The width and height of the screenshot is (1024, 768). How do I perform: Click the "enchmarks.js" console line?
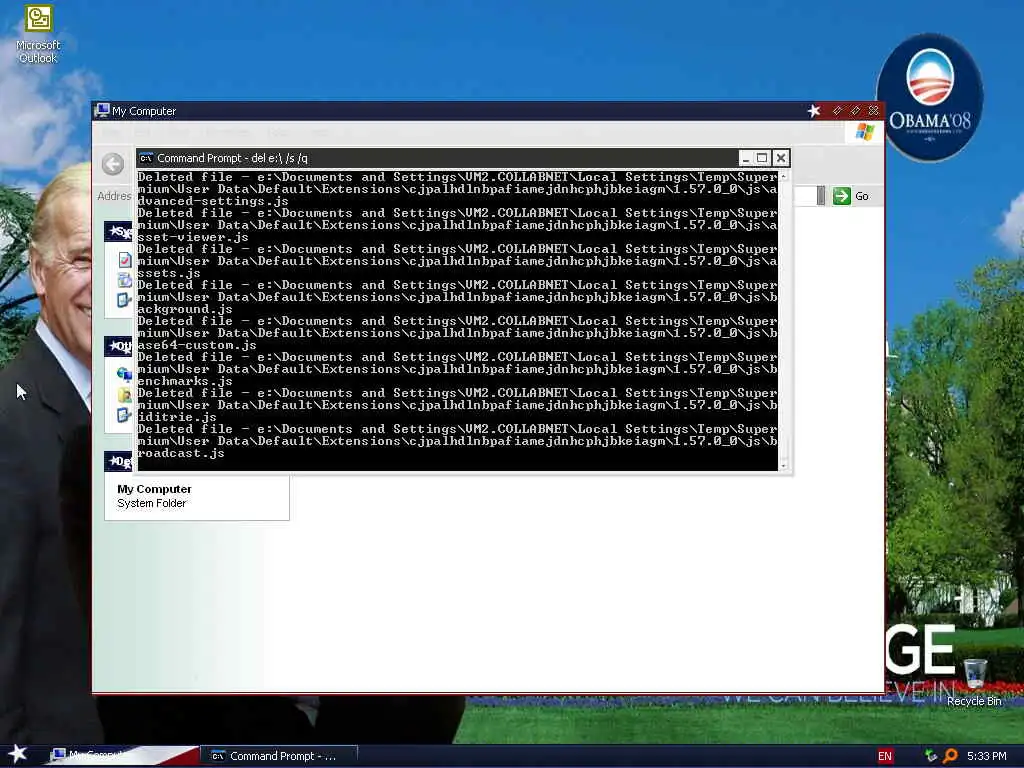185,381
